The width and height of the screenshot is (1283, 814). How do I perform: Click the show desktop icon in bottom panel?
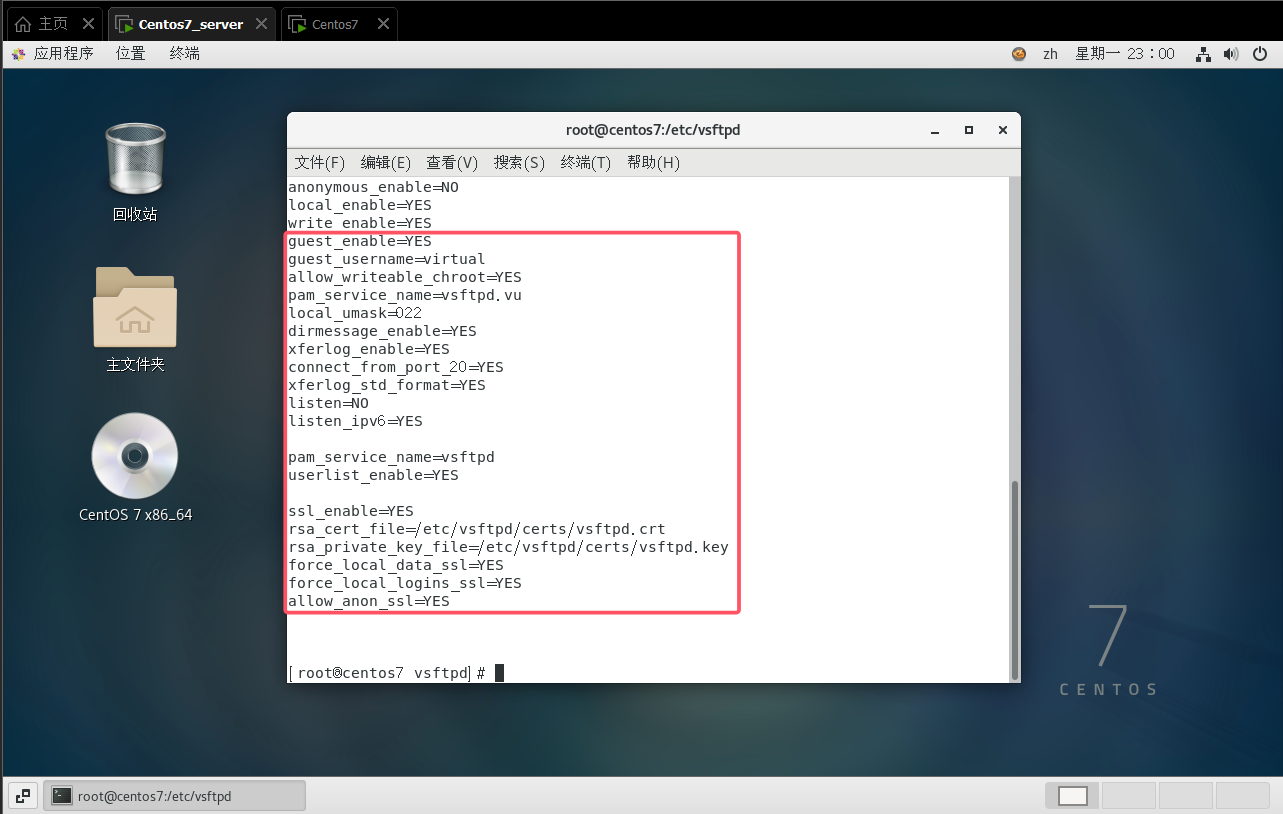[x=23, y=796]
